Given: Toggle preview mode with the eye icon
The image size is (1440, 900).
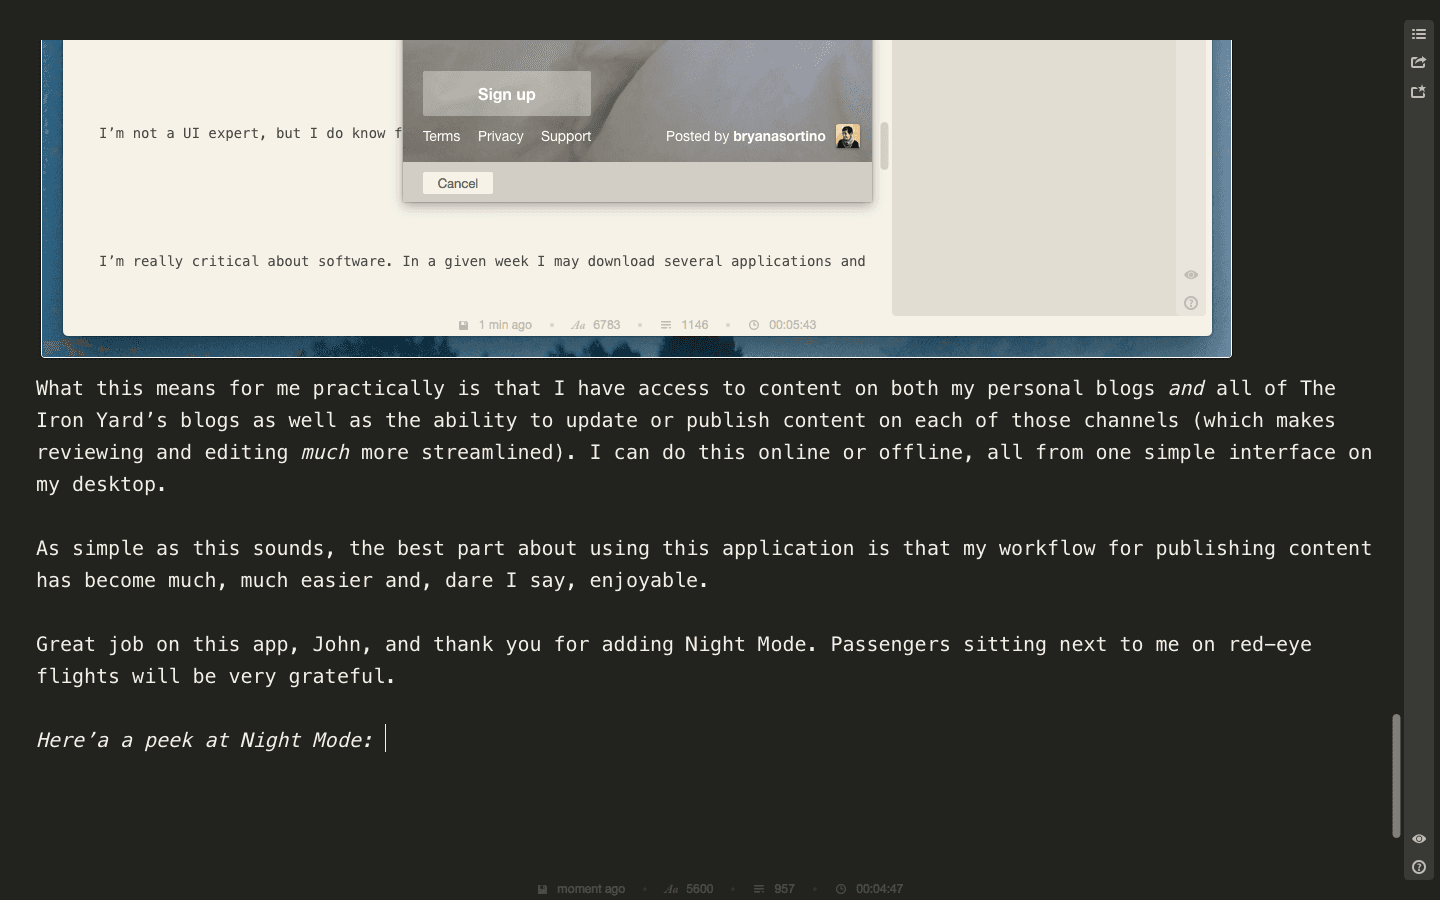Looking at the screenshot, I should click(x=1418, y=839).
